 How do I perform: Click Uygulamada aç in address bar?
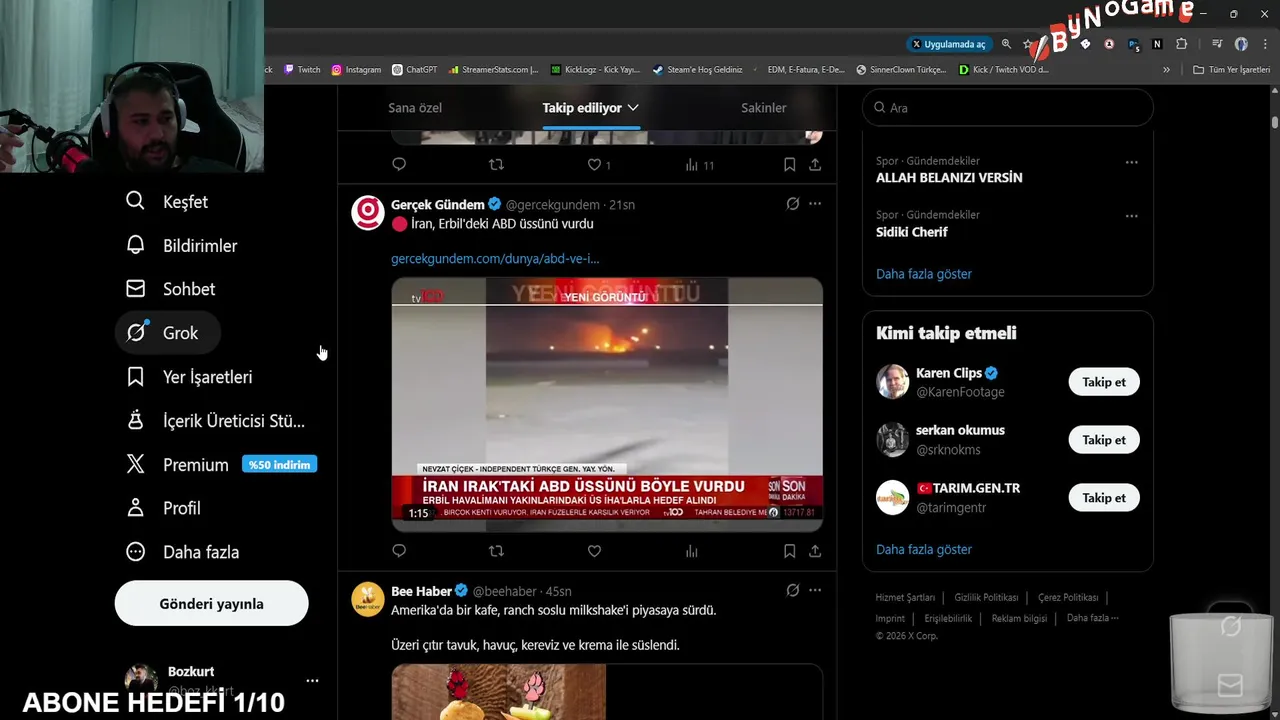point(948,44)
